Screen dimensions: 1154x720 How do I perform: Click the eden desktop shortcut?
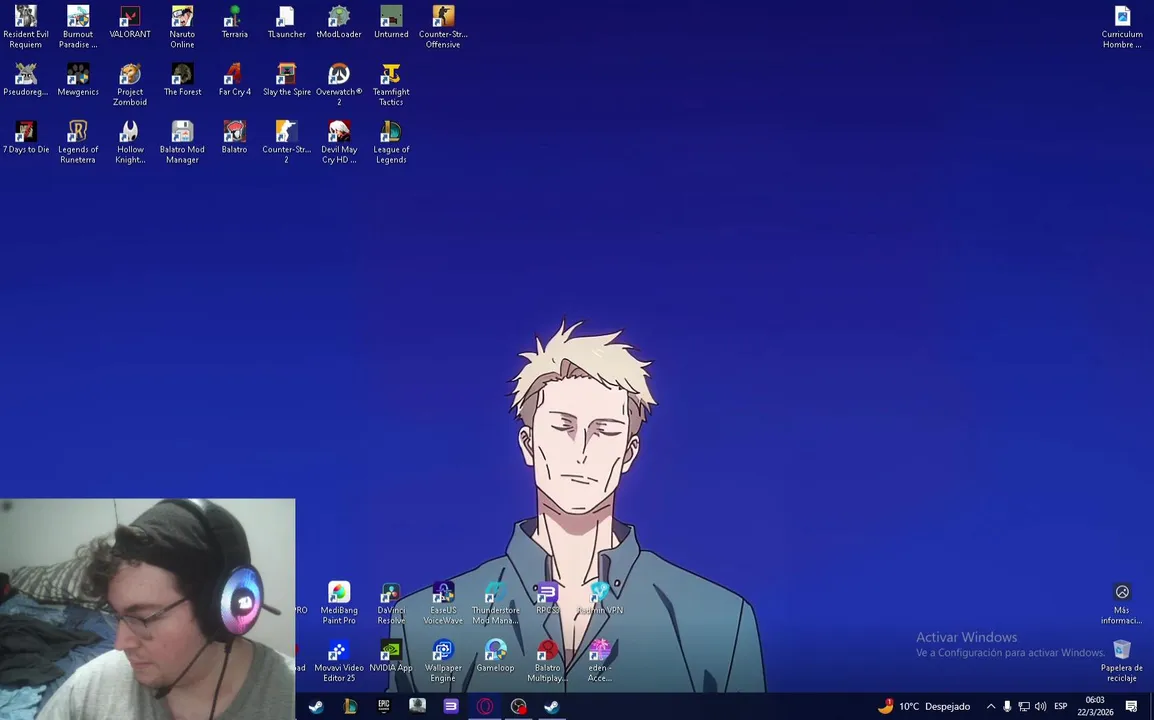(600, 660)
